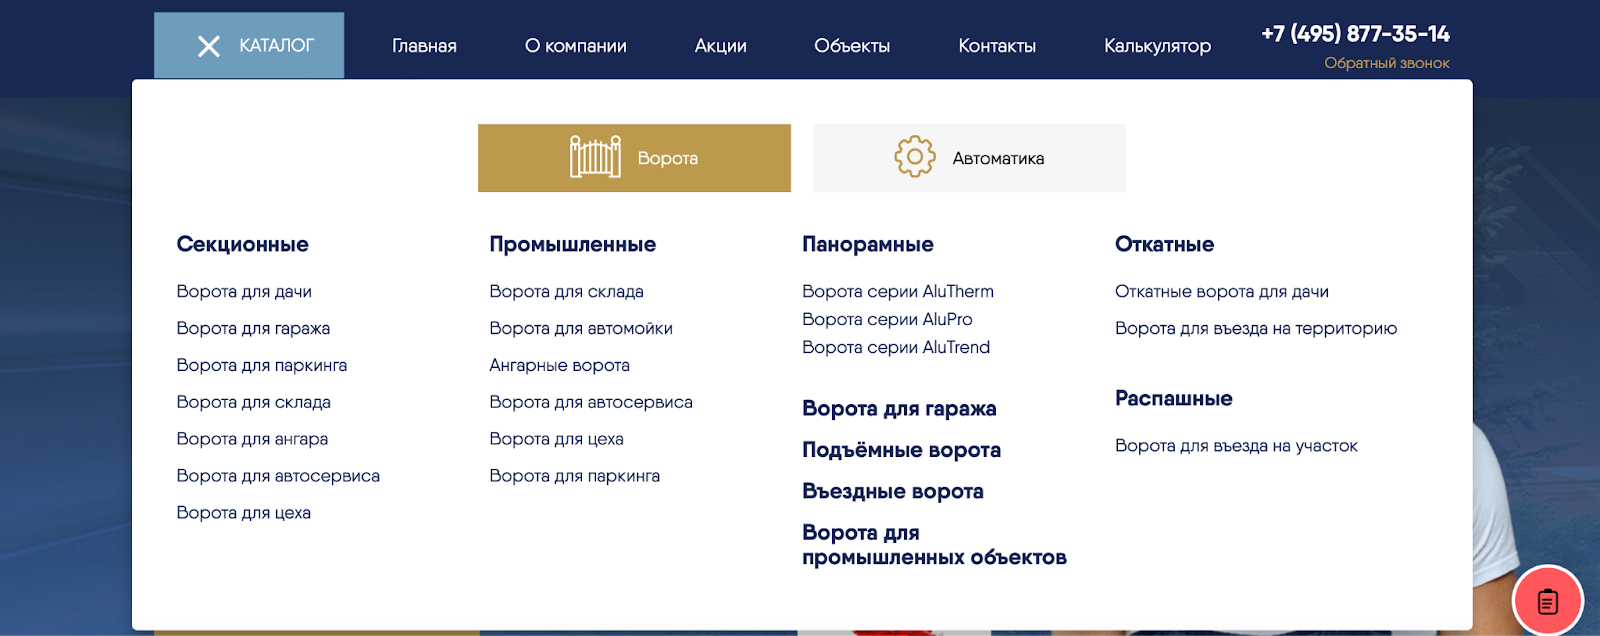Select Ворота для склада under Промышленные

click(566, 291)
